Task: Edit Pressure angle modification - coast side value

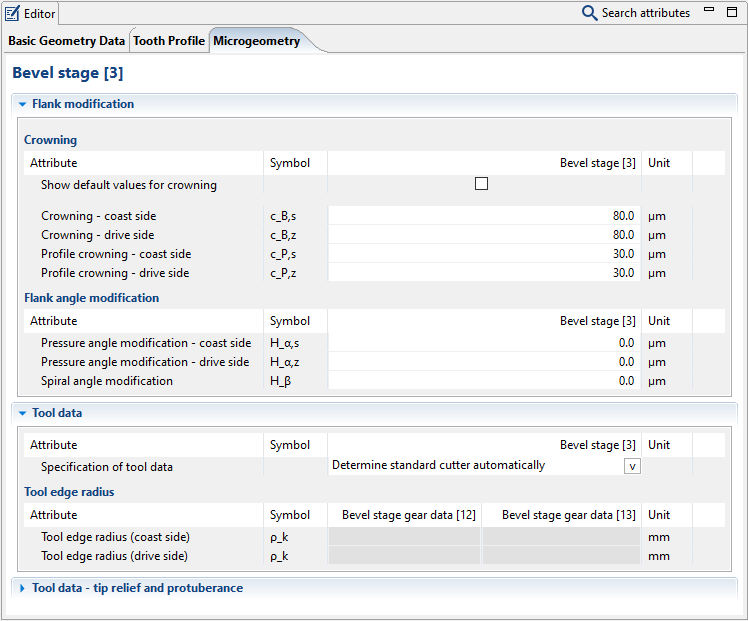Action: [483, 343]
